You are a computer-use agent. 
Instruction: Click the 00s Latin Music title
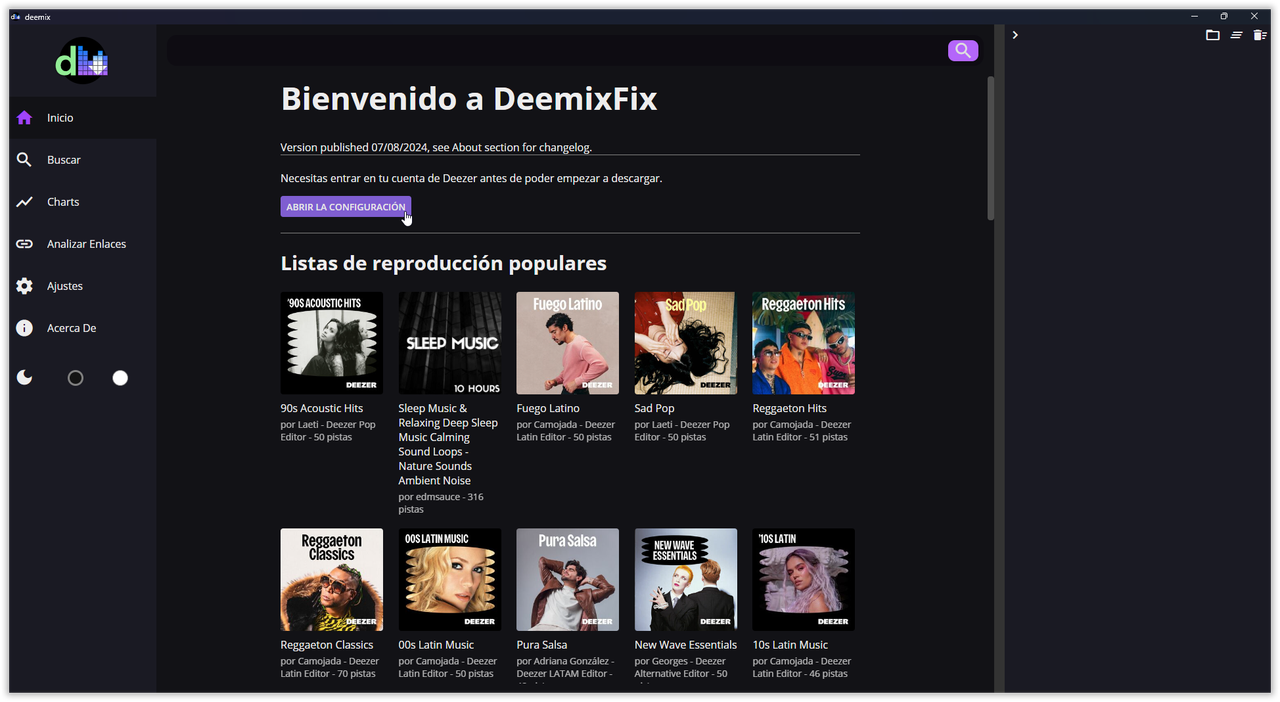436,646
